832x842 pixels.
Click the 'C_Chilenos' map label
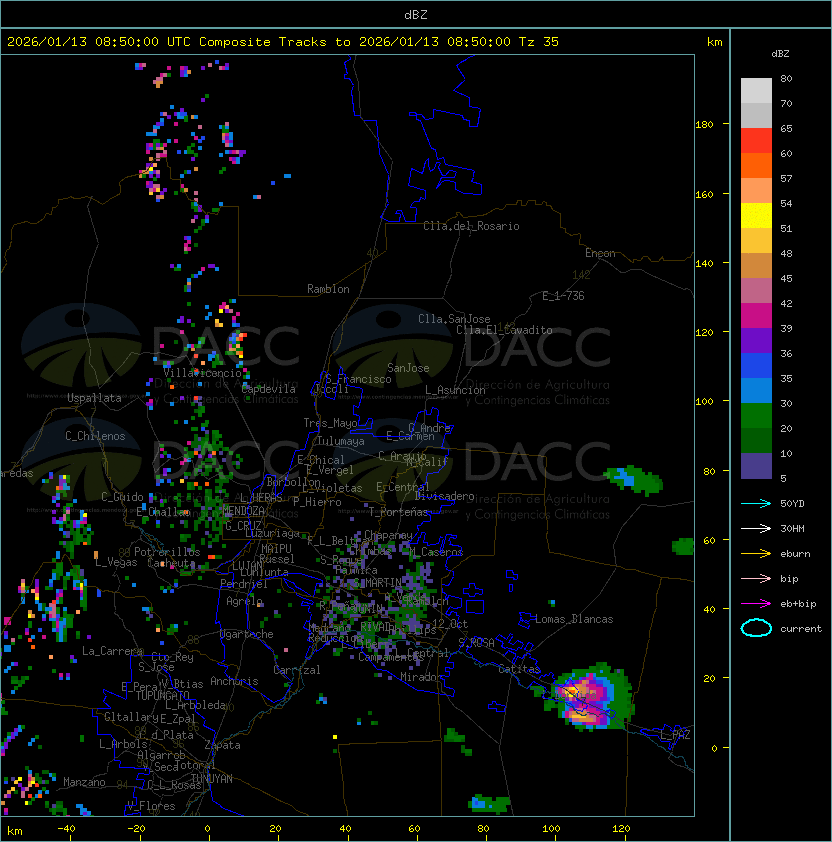coord(95,436)
